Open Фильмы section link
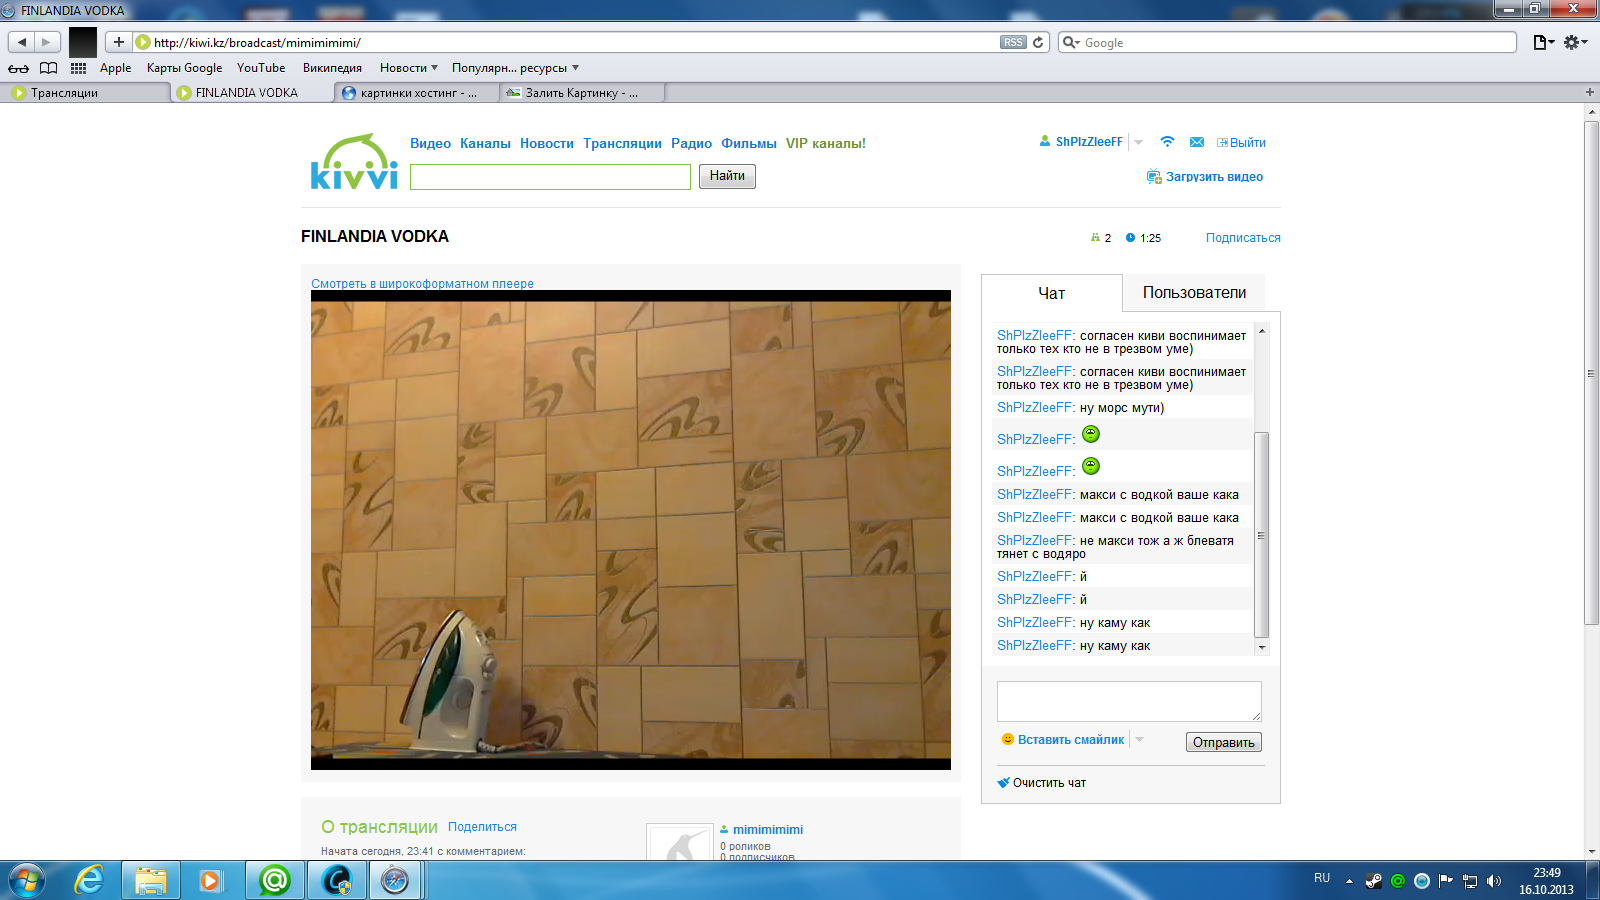Screen dimensions: 1600x900 [x=749, y=143]
